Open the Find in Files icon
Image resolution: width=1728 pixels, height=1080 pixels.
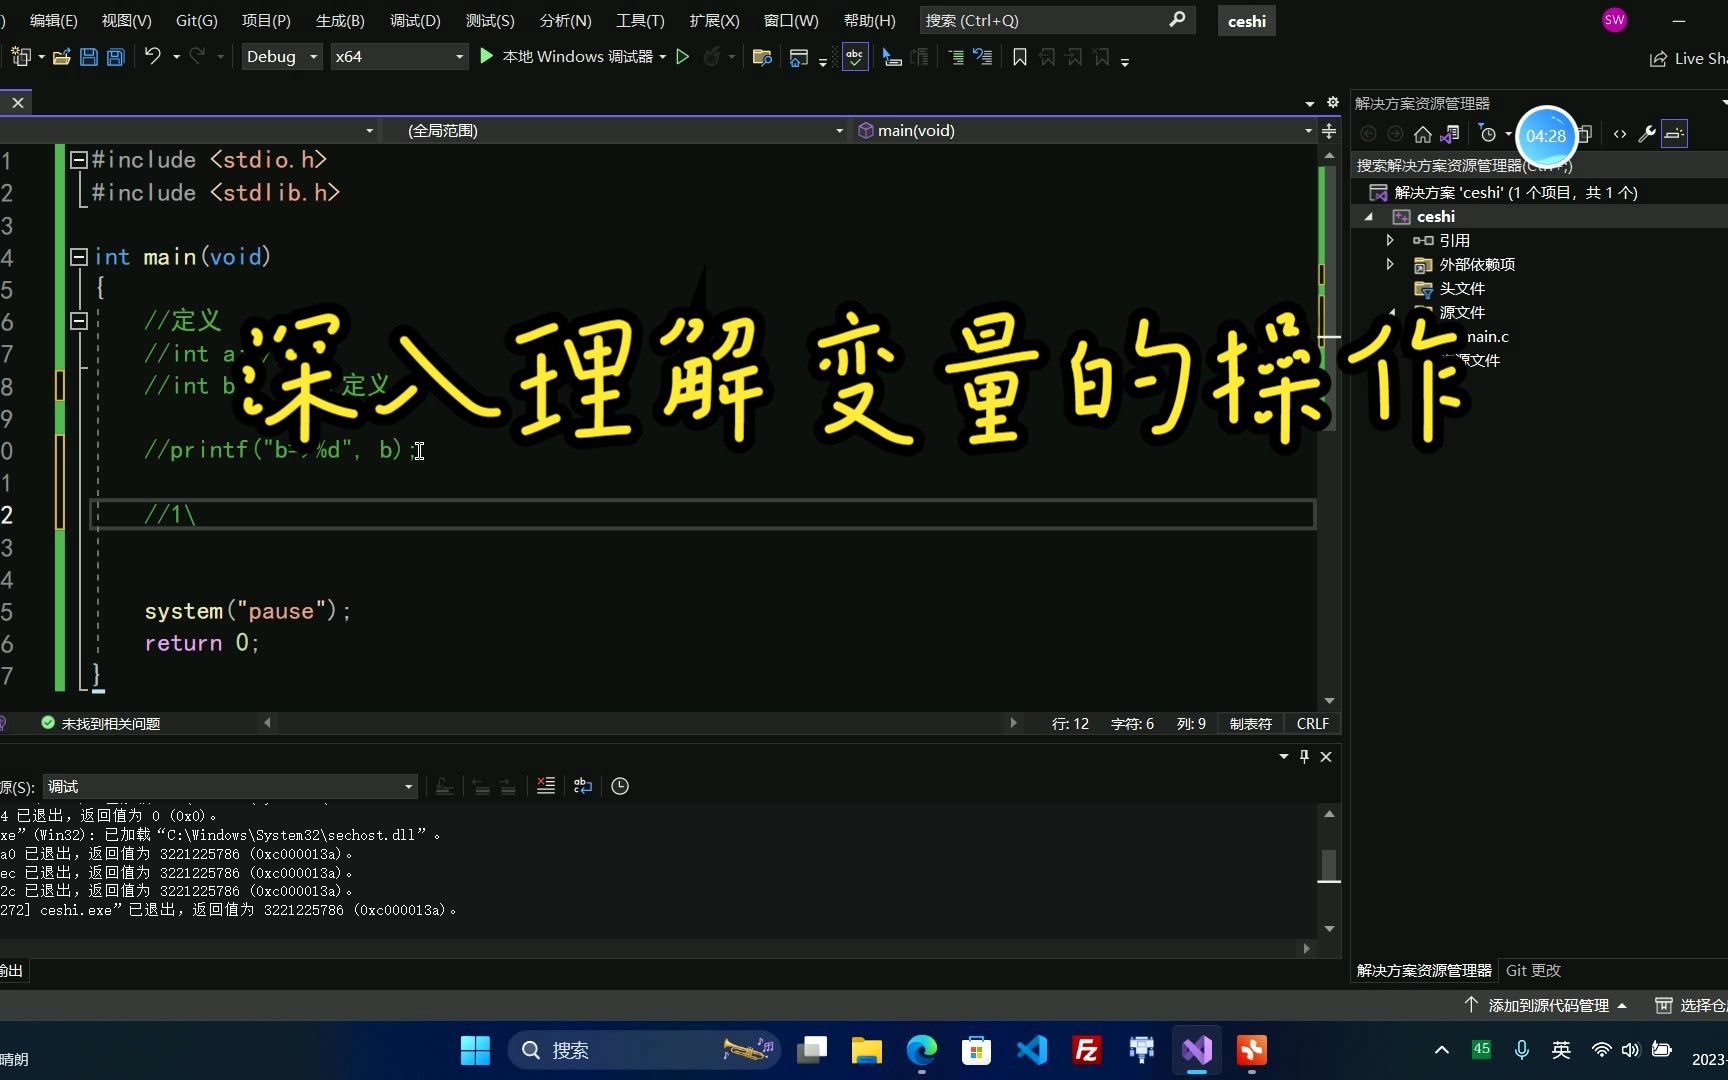pos(762,57)
